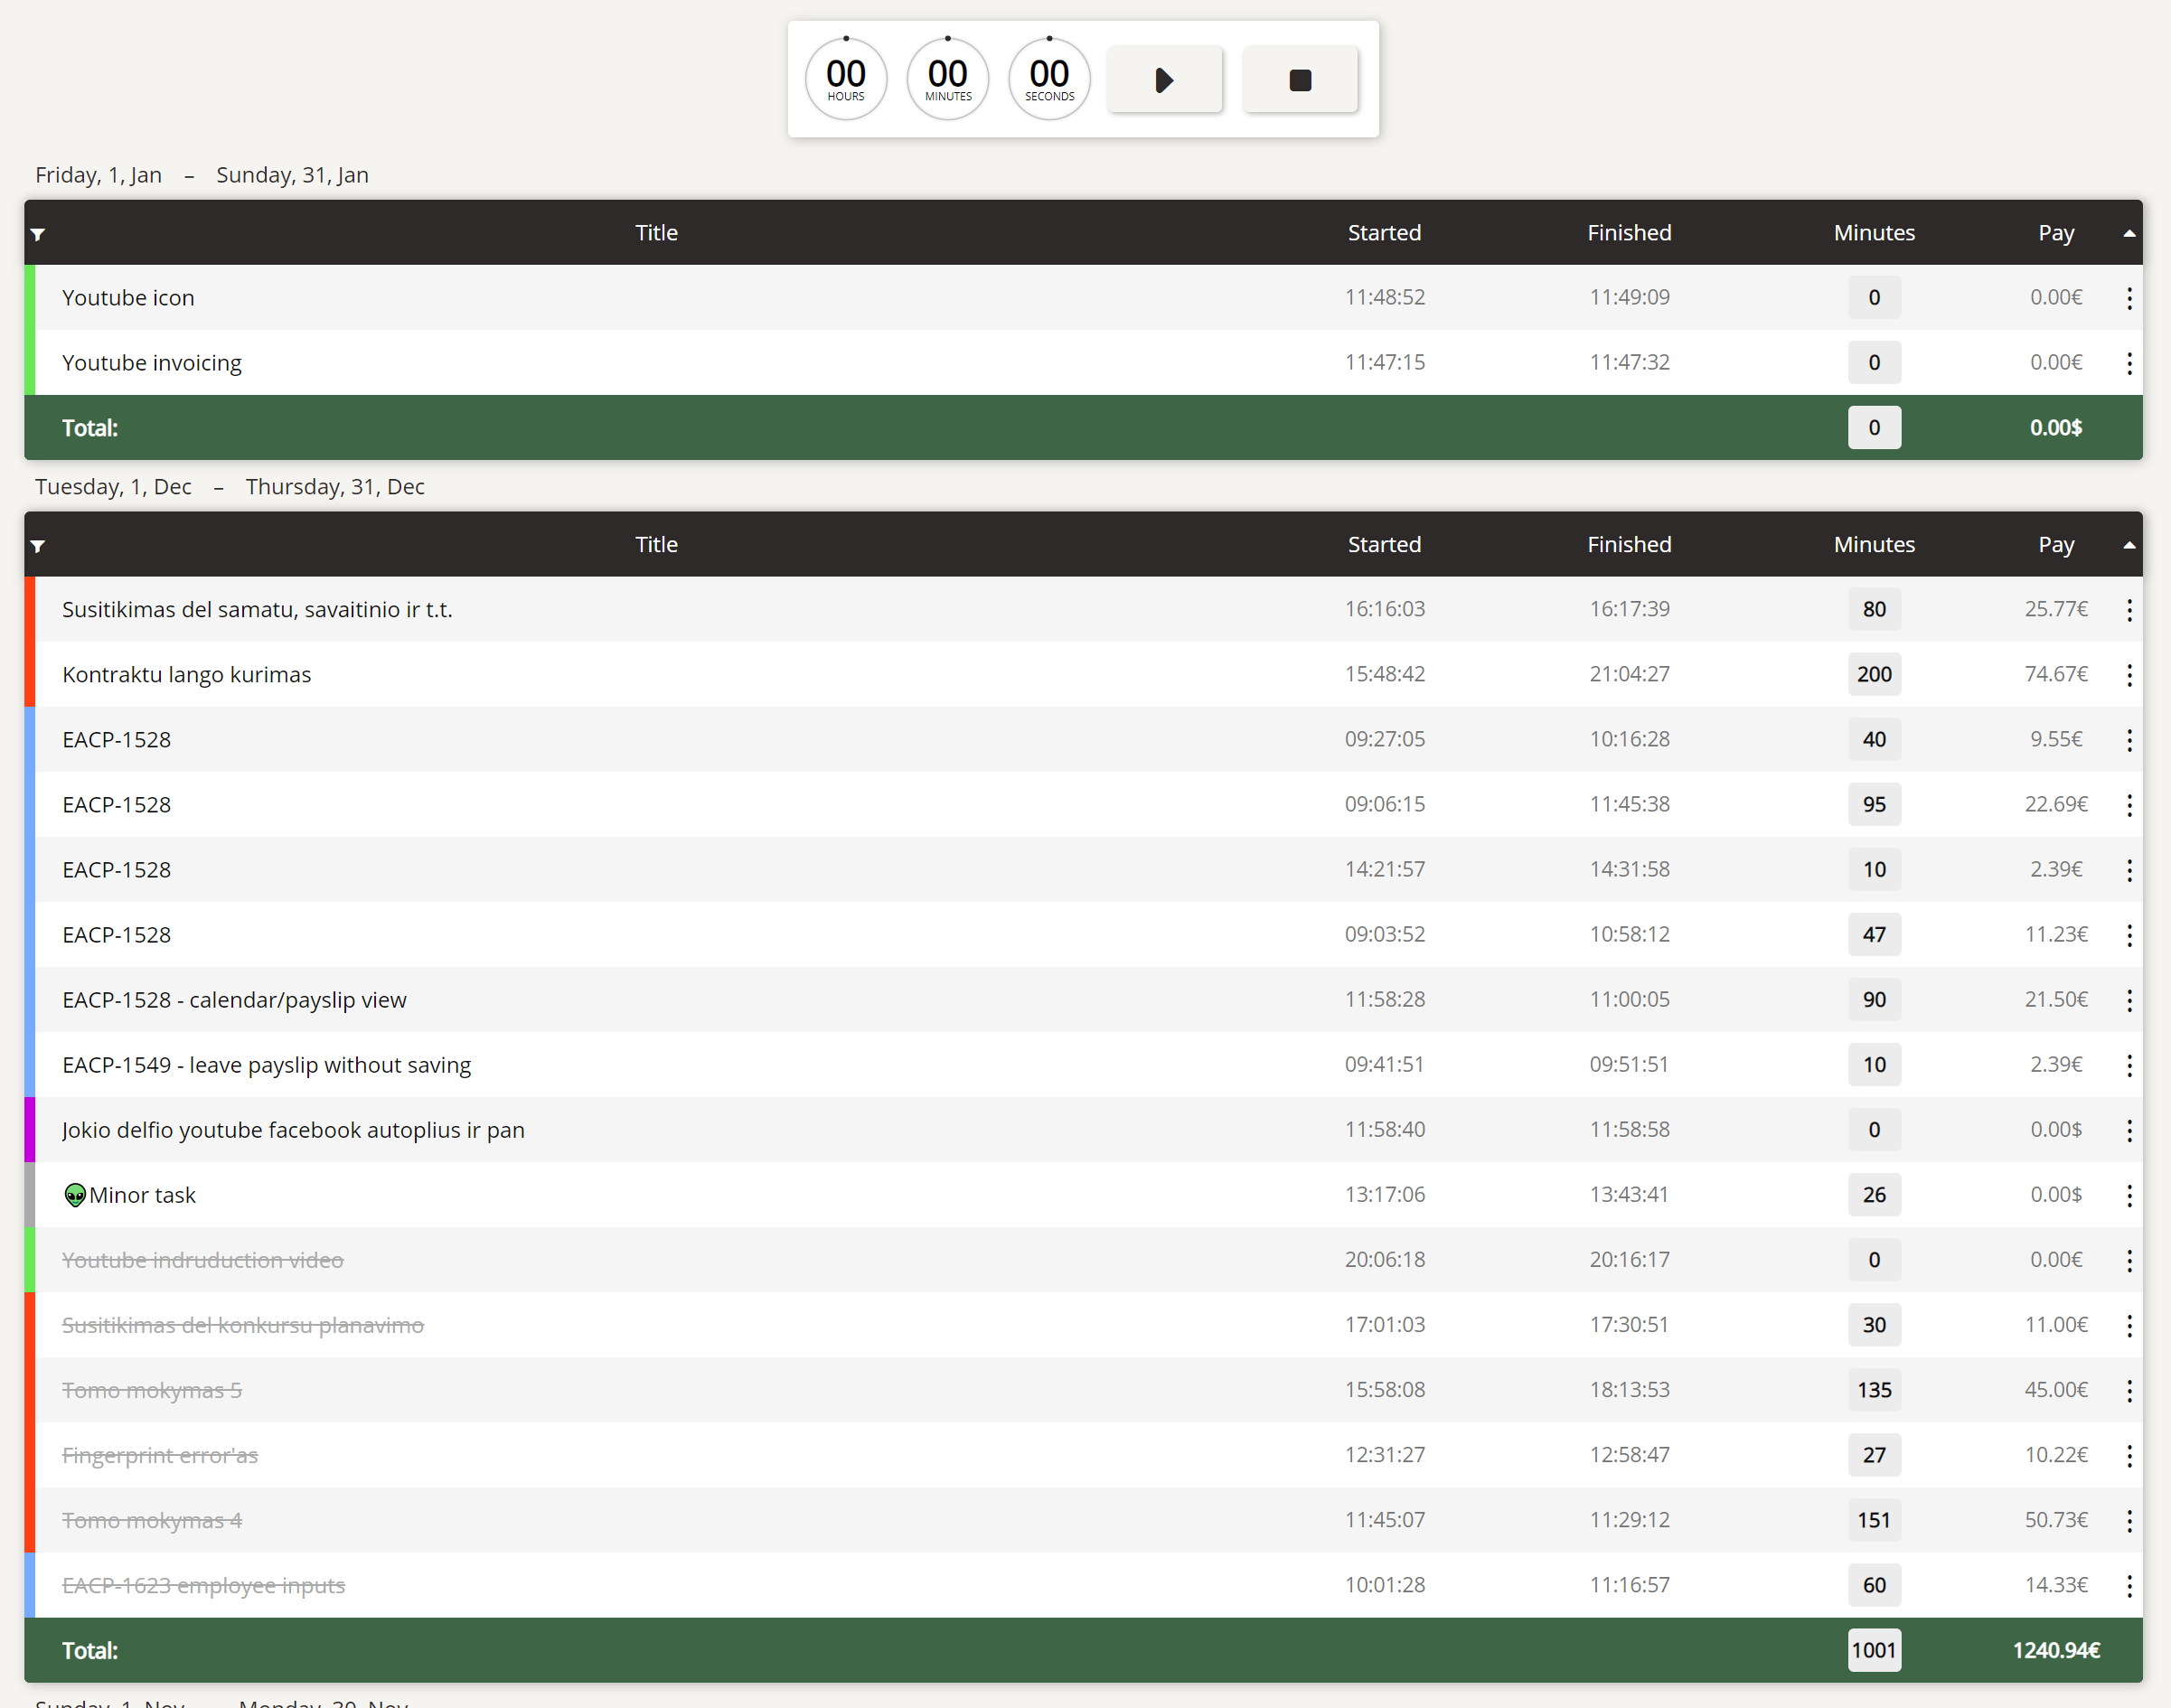Stop the timer with the stop button

[1300, 79]
